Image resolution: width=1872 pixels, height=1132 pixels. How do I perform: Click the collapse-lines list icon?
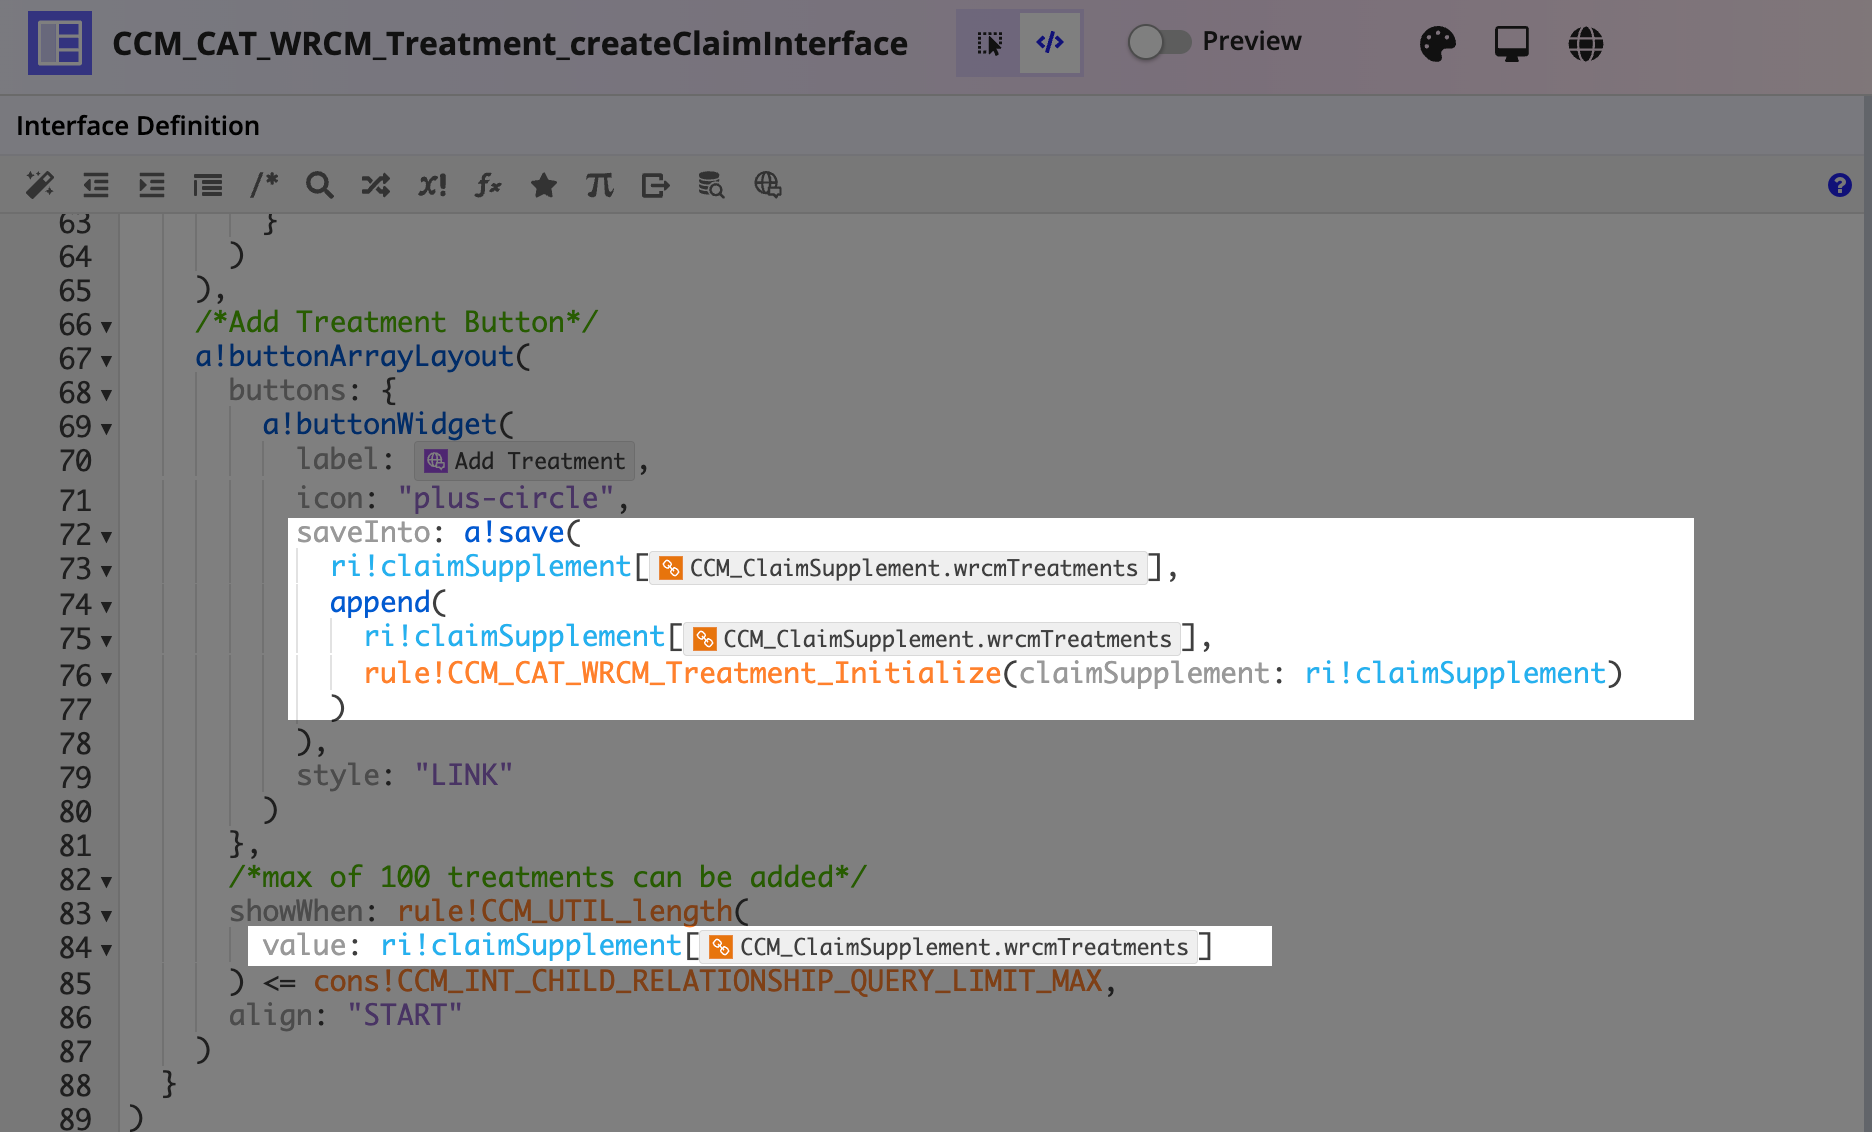[x=208, y=185]
